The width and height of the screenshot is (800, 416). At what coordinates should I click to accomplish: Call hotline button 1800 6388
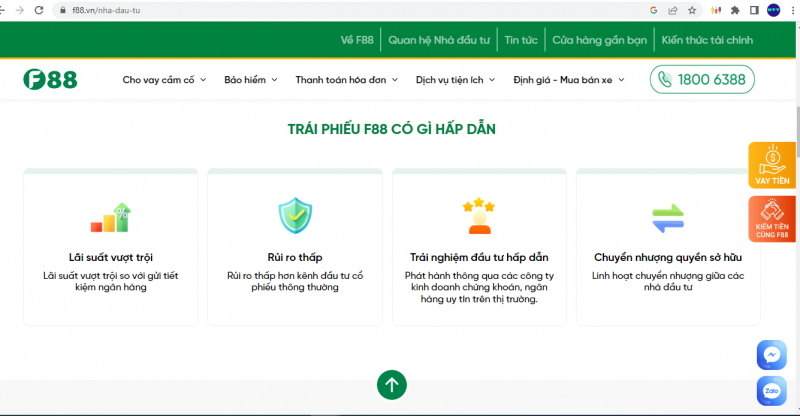[x=702, y=80]
